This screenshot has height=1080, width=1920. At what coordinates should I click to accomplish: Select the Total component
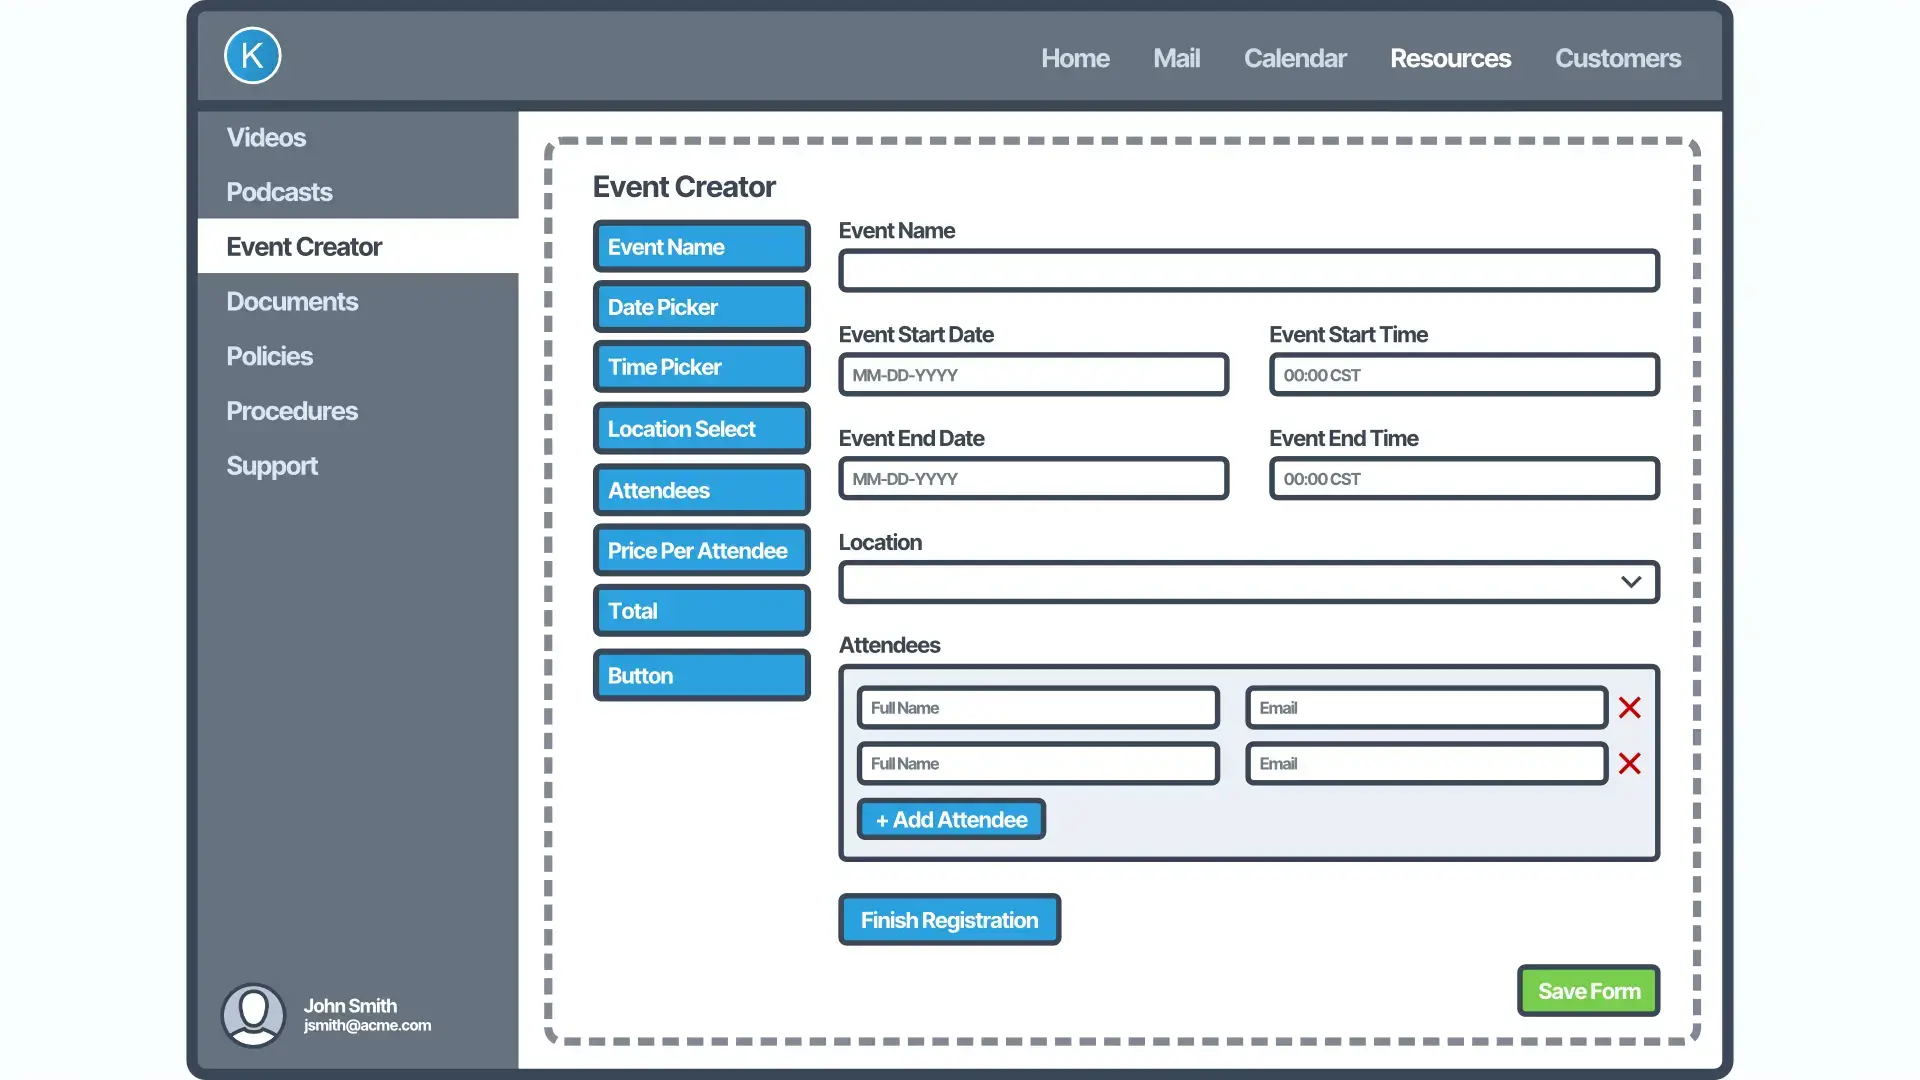(x=700, y=611)
